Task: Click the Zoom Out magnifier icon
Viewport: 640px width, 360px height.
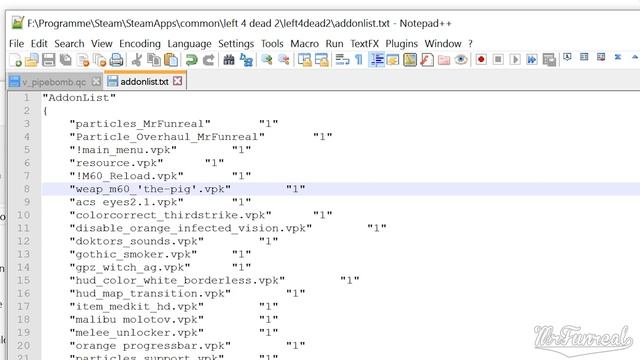Action: (284, 60)
